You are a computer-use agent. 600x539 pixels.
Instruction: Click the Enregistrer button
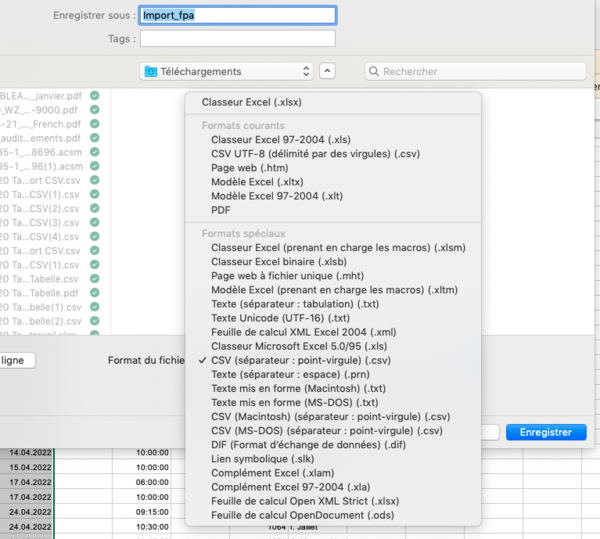pyautogui.click(x=546, y=432)
